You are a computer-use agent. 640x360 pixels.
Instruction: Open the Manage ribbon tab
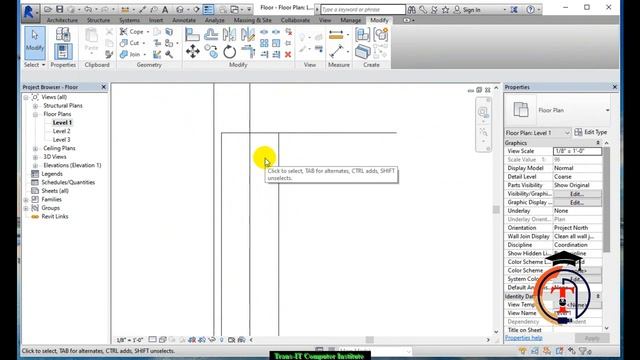[x=350, y=20]
